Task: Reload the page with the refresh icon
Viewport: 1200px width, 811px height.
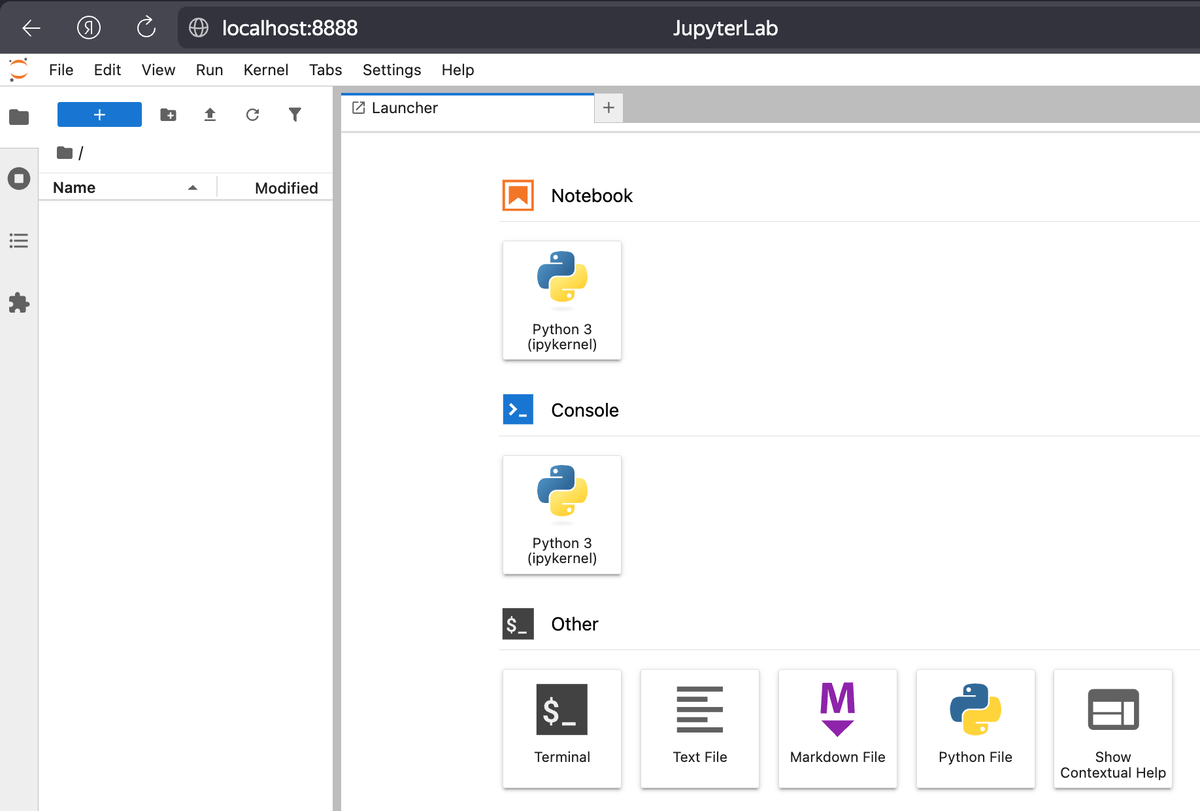Action: (x=146, y=28)
